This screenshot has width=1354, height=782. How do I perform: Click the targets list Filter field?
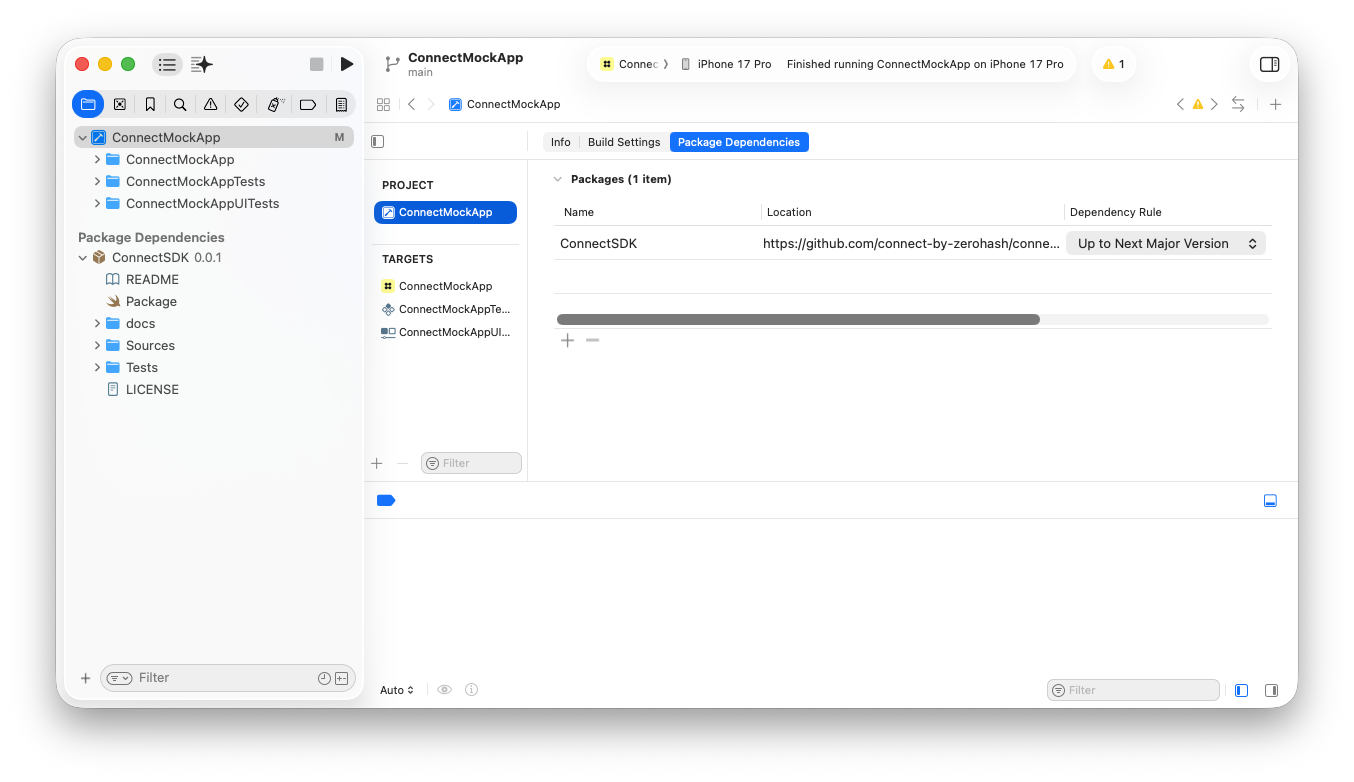[x=471, y=463]
